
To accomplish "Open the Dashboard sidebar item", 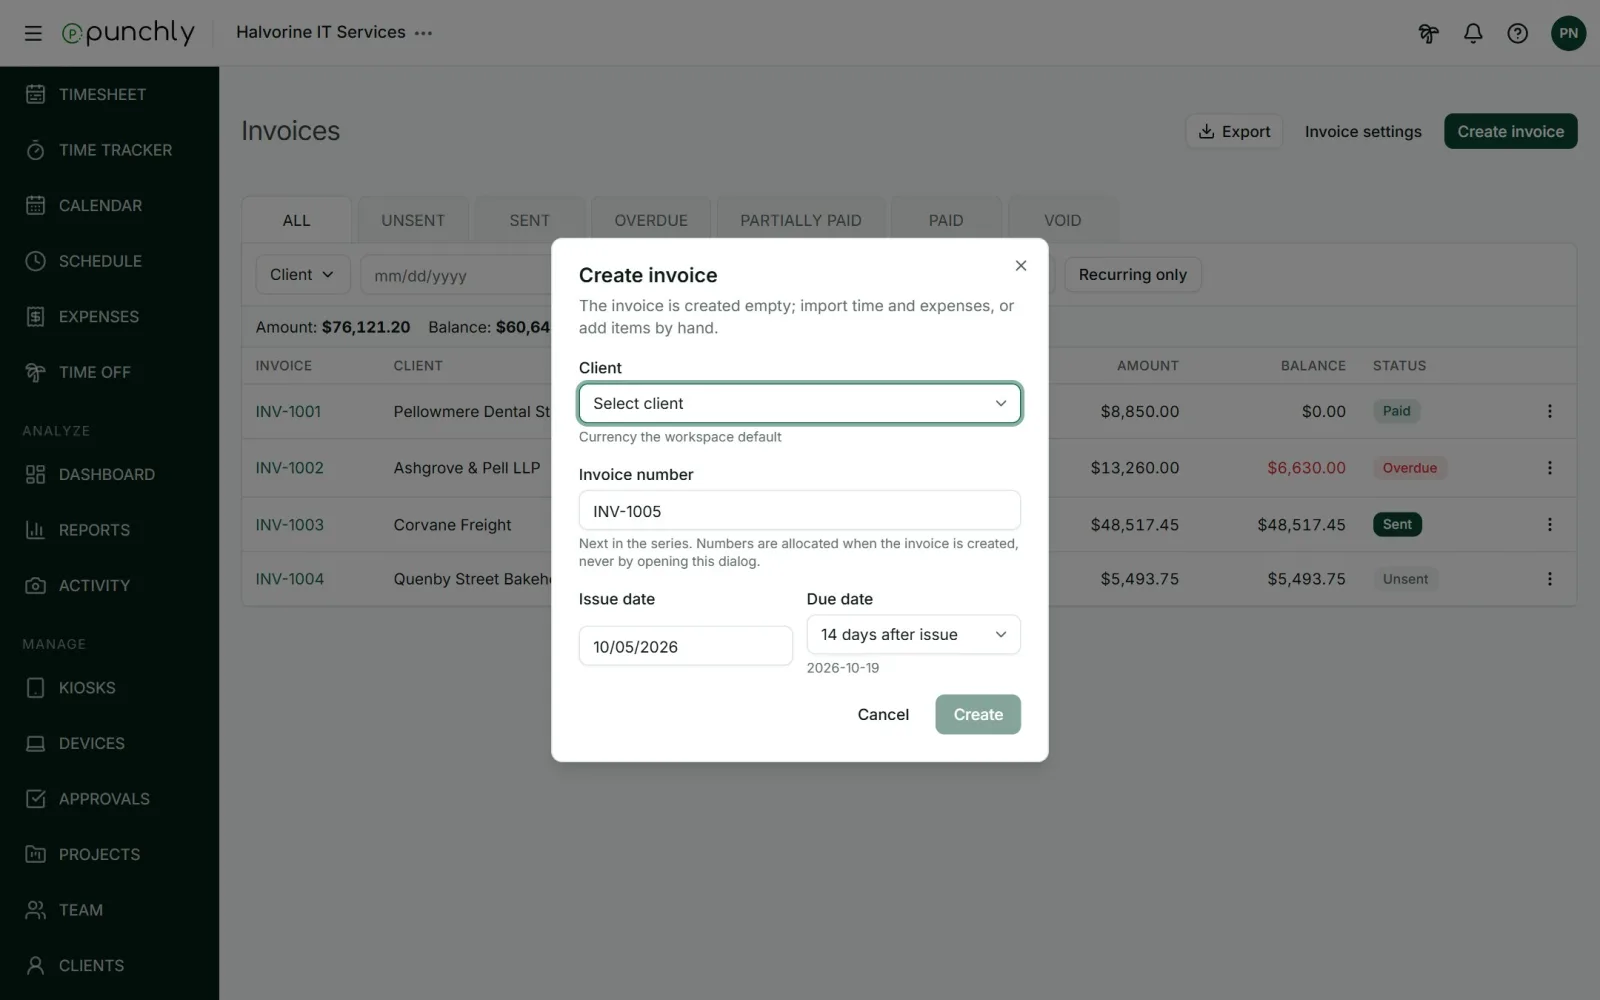I will pyautogui.click(x=109, y=474).
